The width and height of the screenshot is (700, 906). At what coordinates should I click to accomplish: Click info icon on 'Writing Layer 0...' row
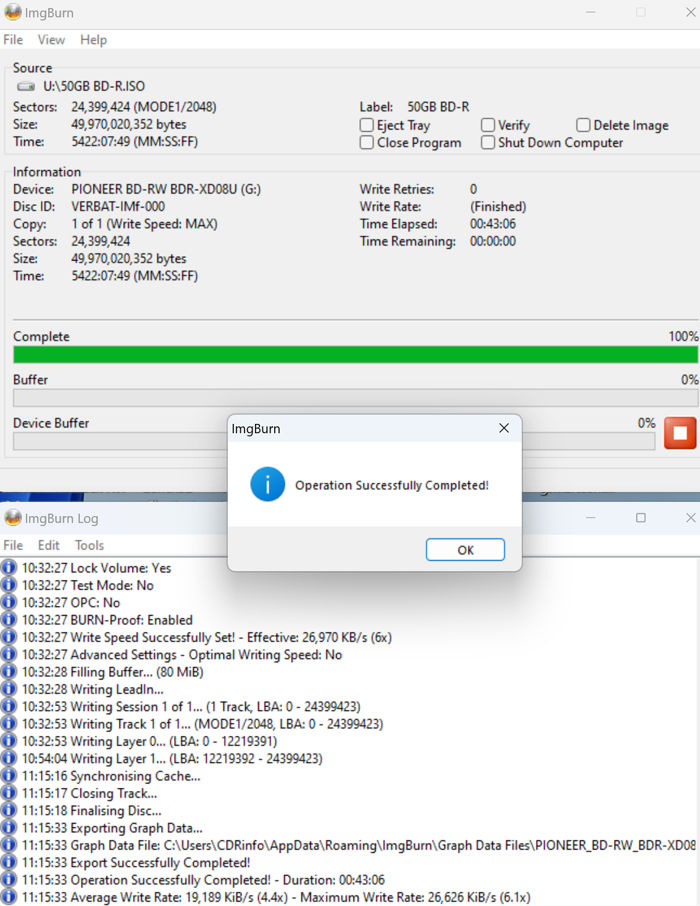pyautogui.click(x=9, y=741)
